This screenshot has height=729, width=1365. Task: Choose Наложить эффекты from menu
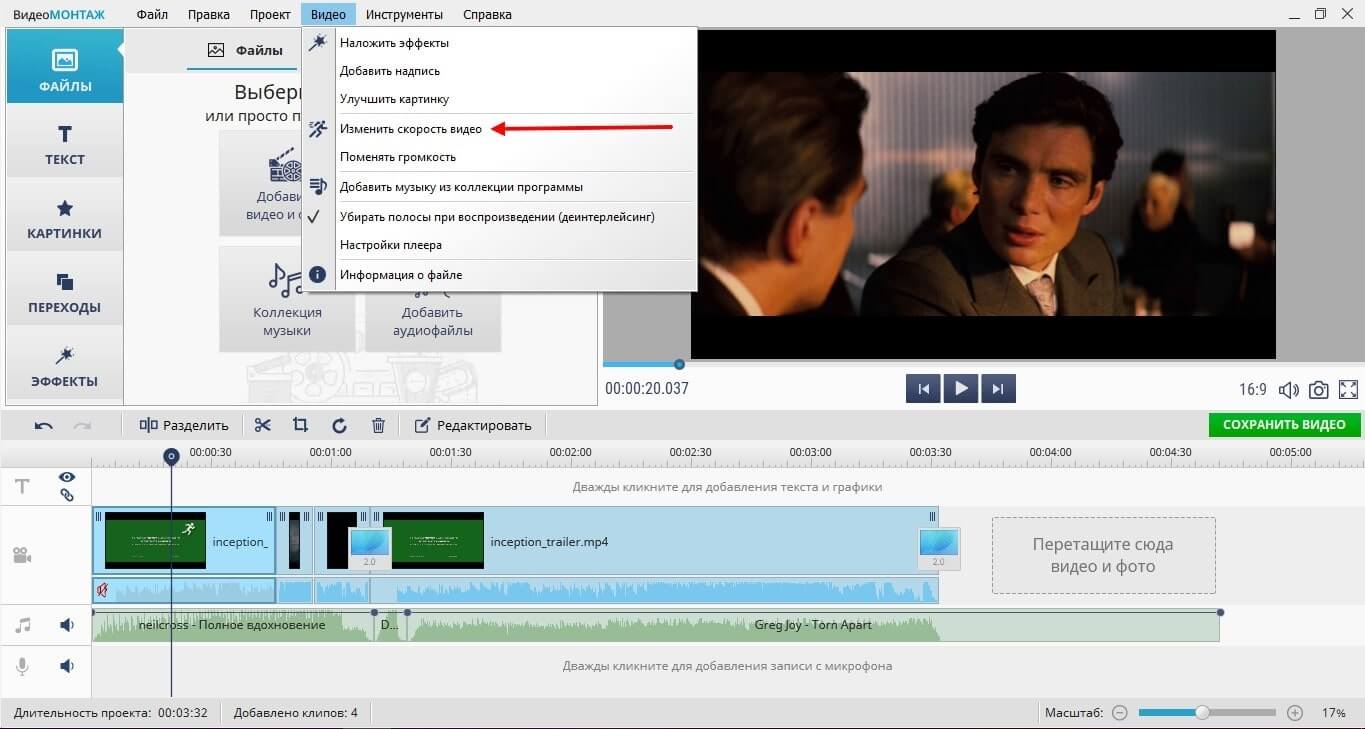[x=497, y=43]
